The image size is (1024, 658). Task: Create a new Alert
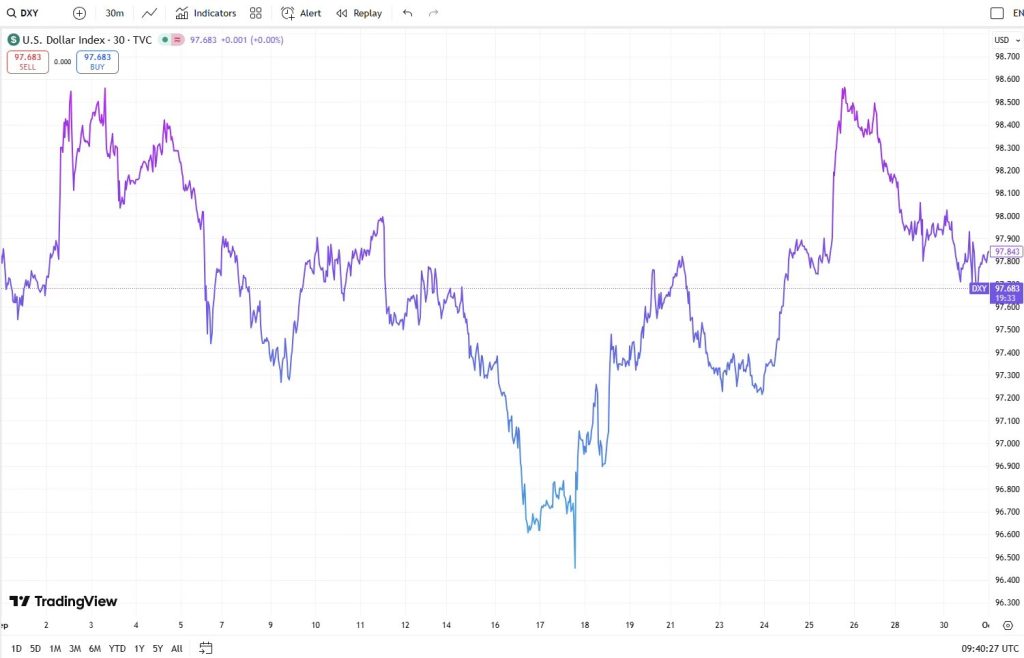pos(301,13)
